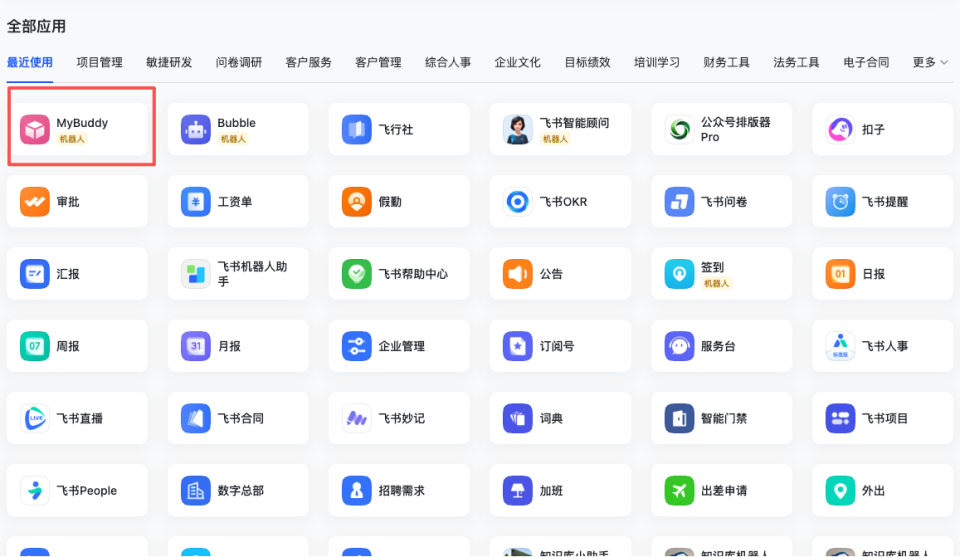Switch to the 目标绩效 tab
This screenshot has width=960, height=557.
point(587,62)
